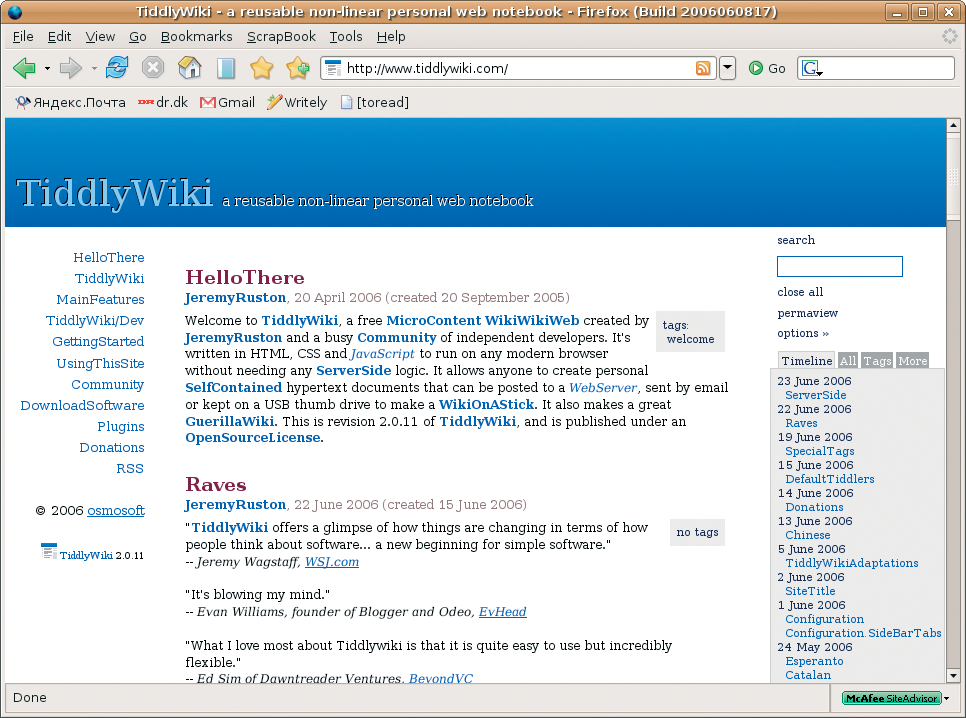Image resolution: width=966 pixels, height=718 pixels.
Task: Open the ScrapBook menu
Action: (281, 36)
